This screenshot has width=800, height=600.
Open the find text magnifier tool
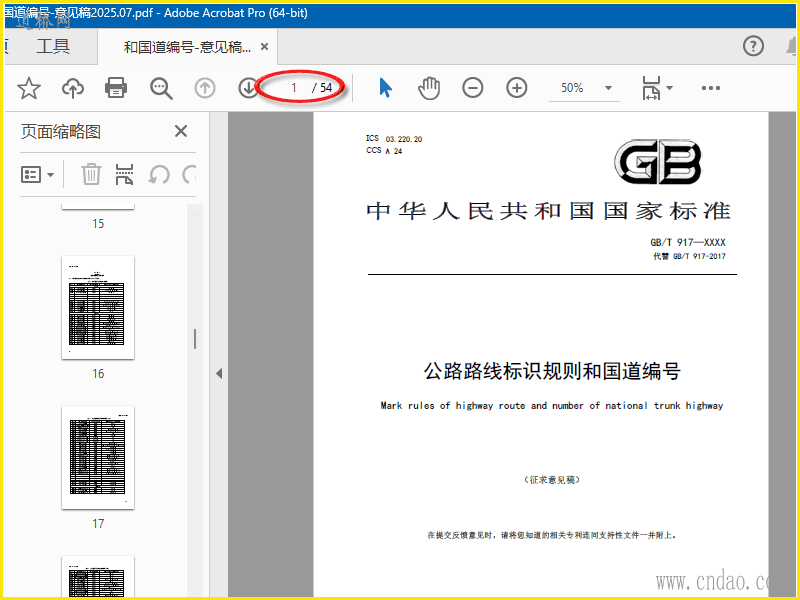[161, 88]
